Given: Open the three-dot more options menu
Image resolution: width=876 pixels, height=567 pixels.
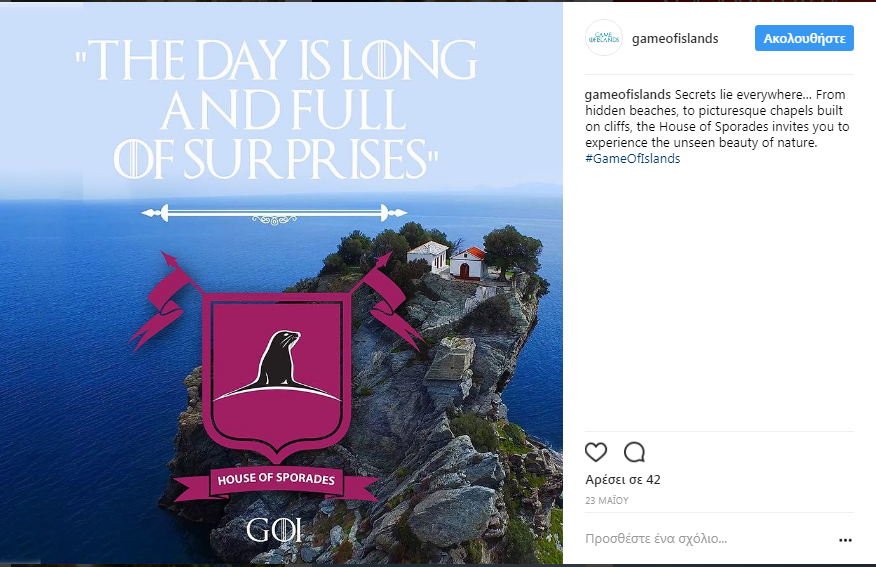Looking at the screenshot, I should 845,540.
